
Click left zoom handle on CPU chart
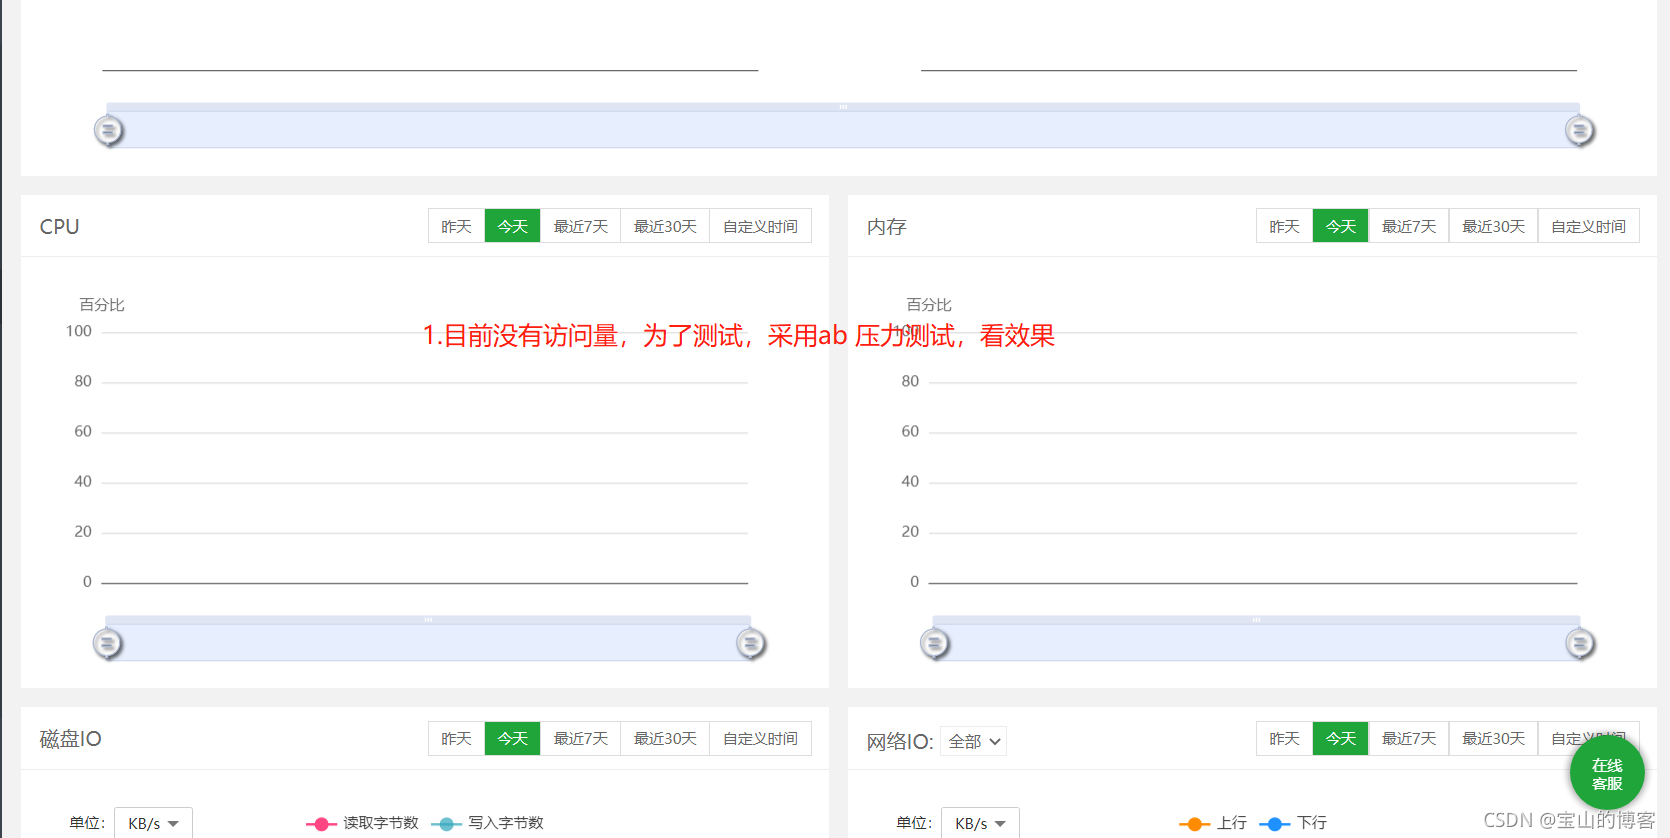(108, 643)
